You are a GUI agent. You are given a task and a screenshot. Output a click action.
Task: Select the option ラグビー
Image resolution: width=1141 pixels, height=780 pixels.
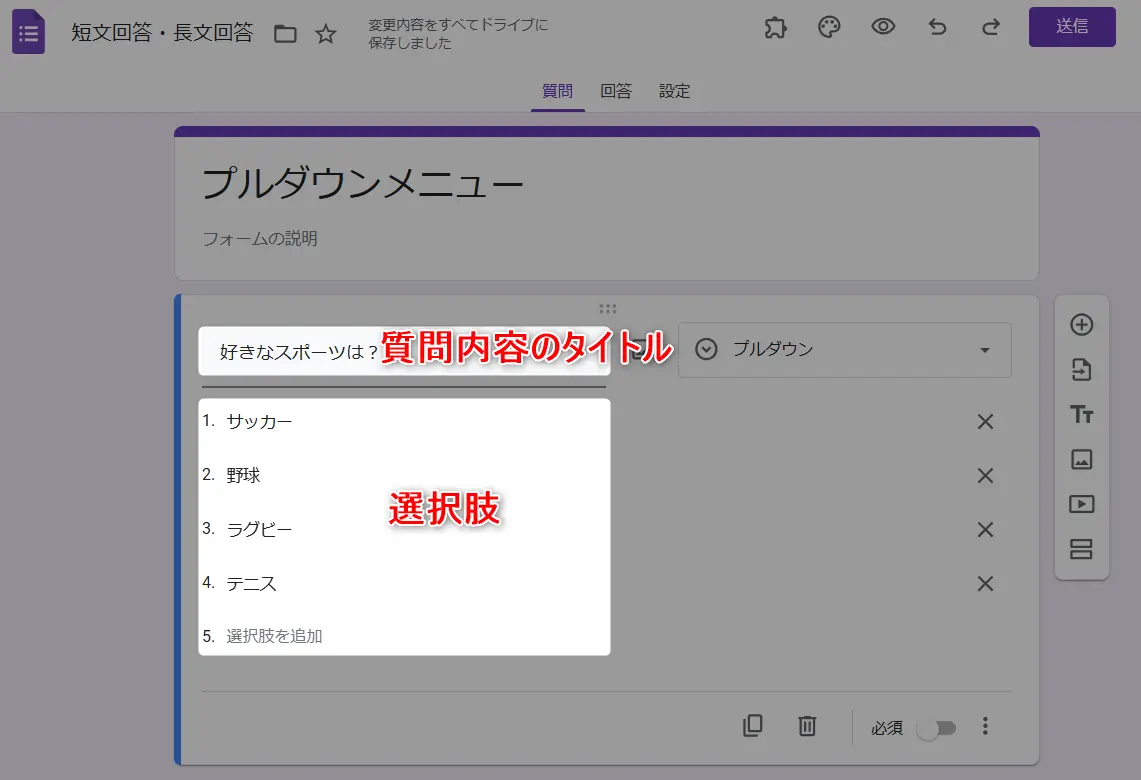[259, 529]
